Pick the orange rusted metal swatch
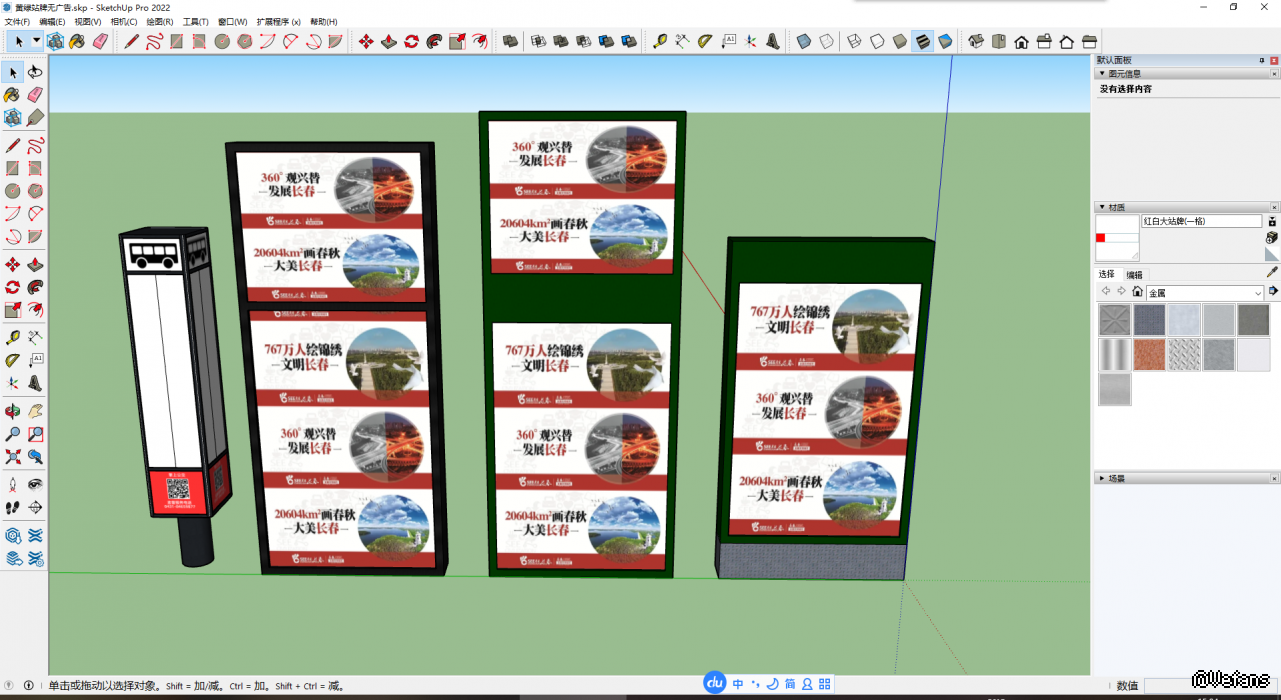 tap(1149, 354)
